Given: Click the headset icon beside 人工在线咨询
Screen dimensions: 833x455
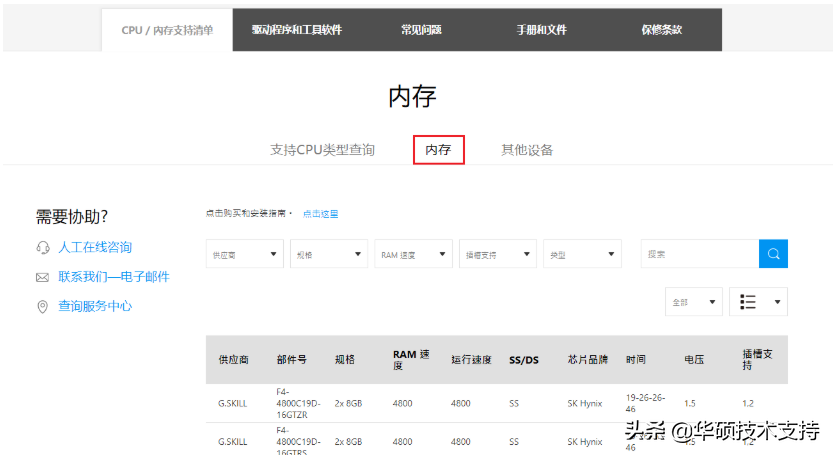Looking at the screenshot, I should [42, 248].
